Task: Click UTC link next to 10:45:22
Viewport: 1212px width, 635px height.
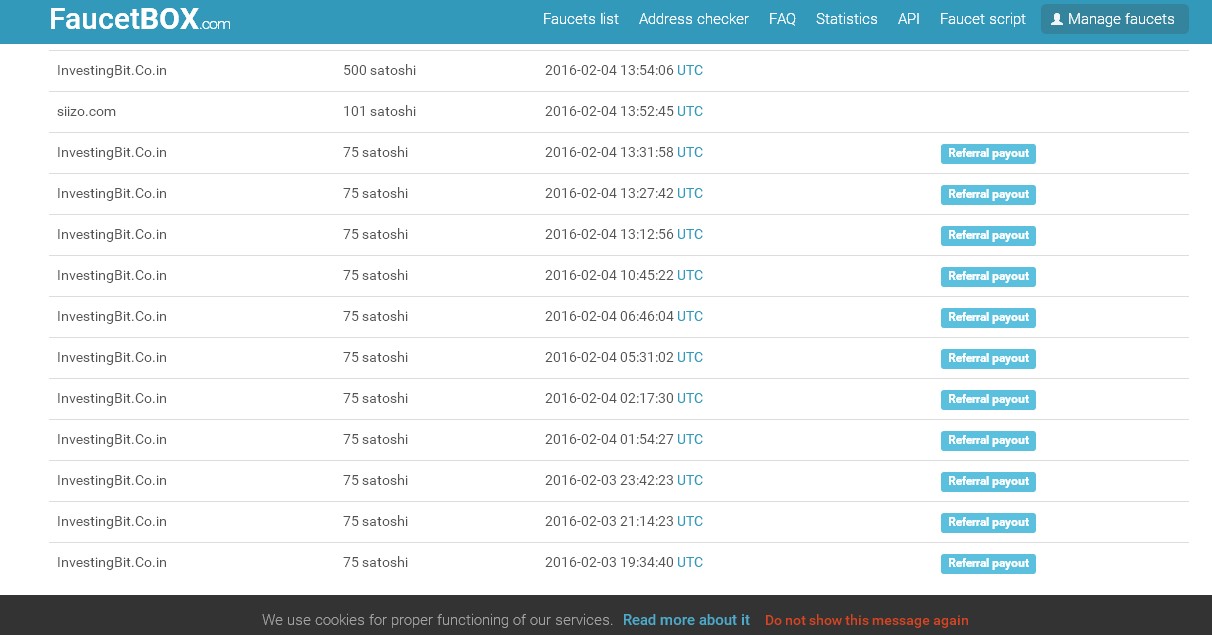Action: click(690, 275)
